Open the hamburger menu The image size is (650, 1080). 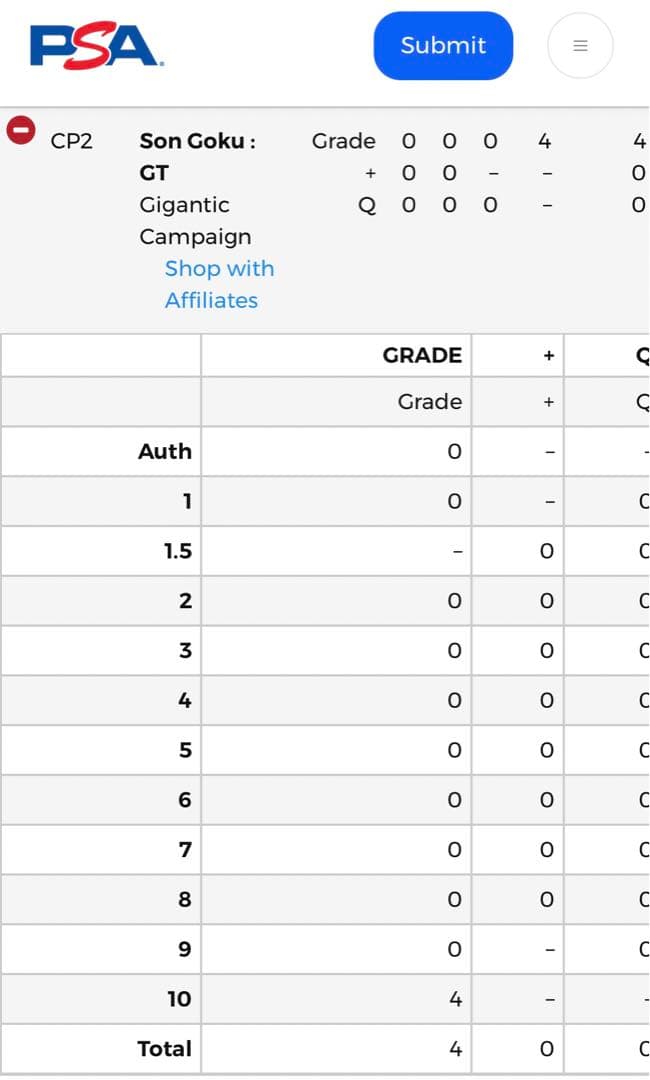[580, 46]
